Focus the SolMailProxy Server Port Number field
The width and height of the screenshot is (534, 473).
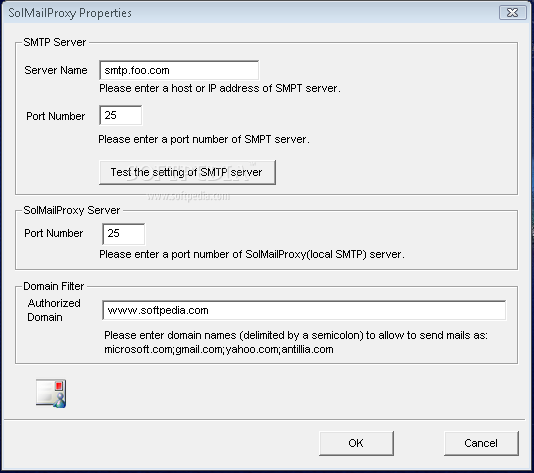123,234
